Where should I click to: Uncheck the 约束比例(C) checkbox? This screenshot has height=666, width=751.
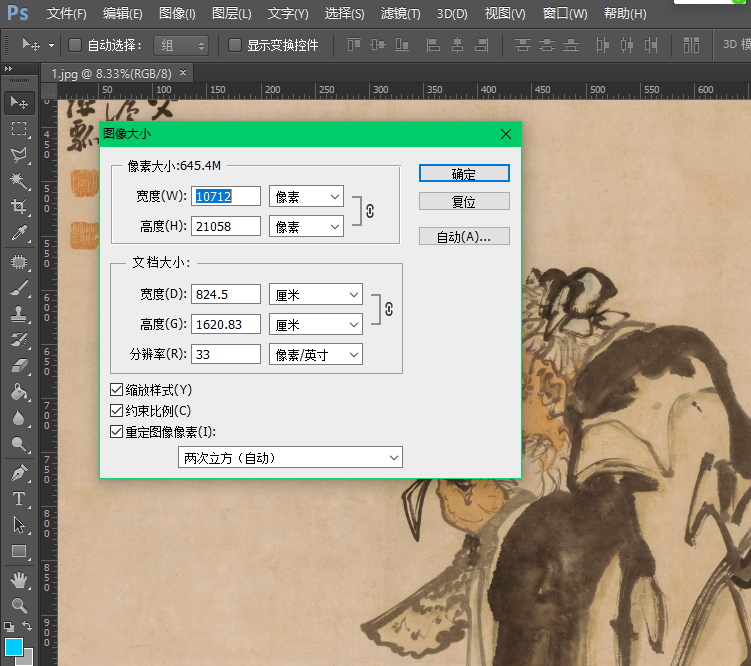click(x=116, y=410)
